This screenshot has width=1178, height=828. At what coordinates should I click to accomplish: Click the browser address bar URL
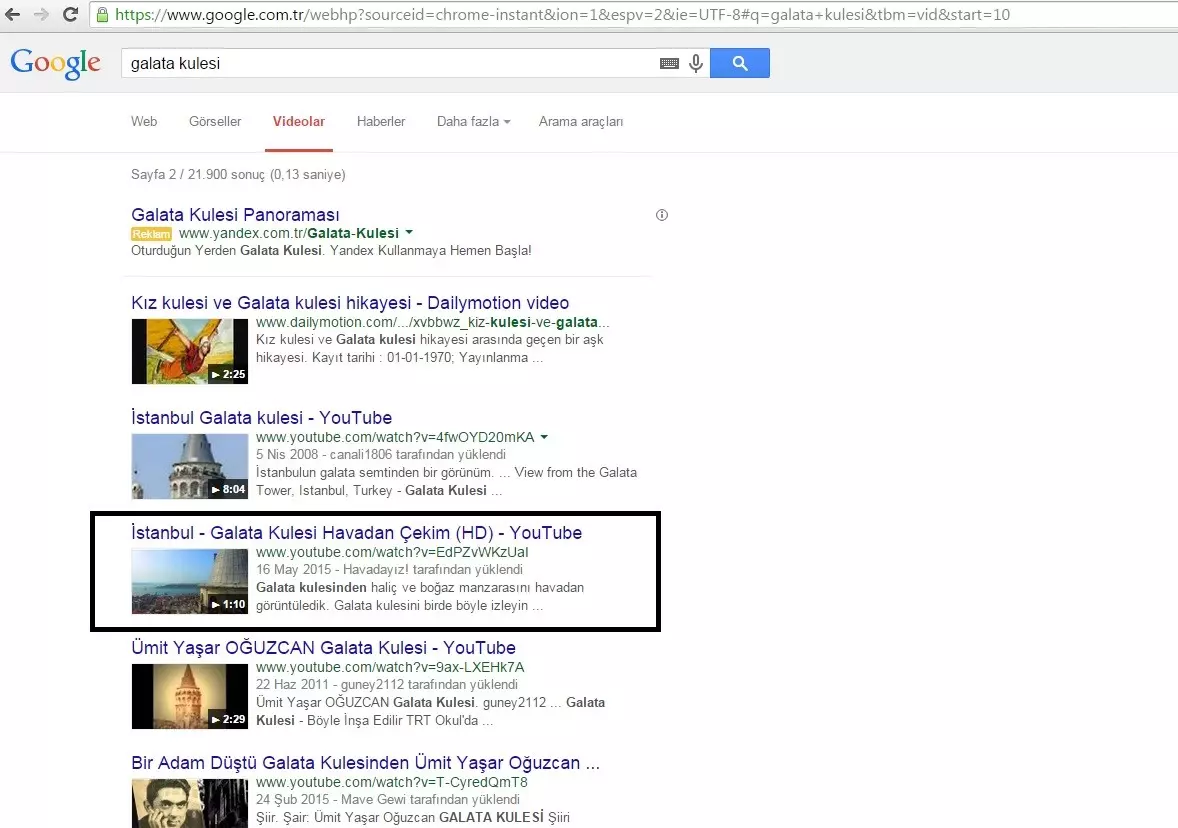(x=562, y=14)
